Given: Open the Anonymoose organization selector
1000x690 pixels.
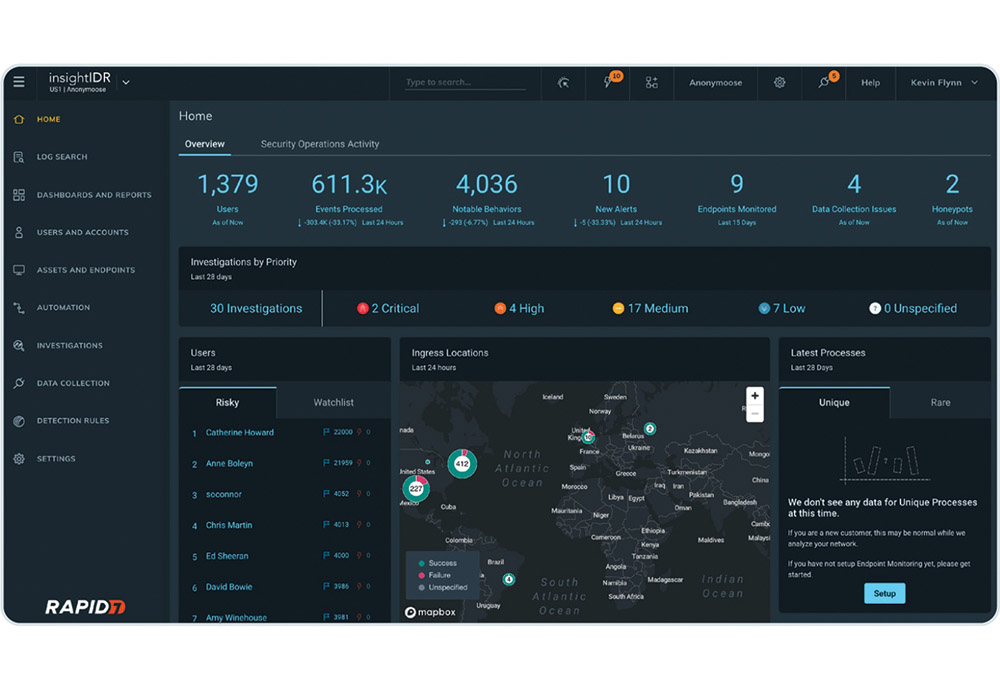Looking at the screenshot, I should [716, 82].
